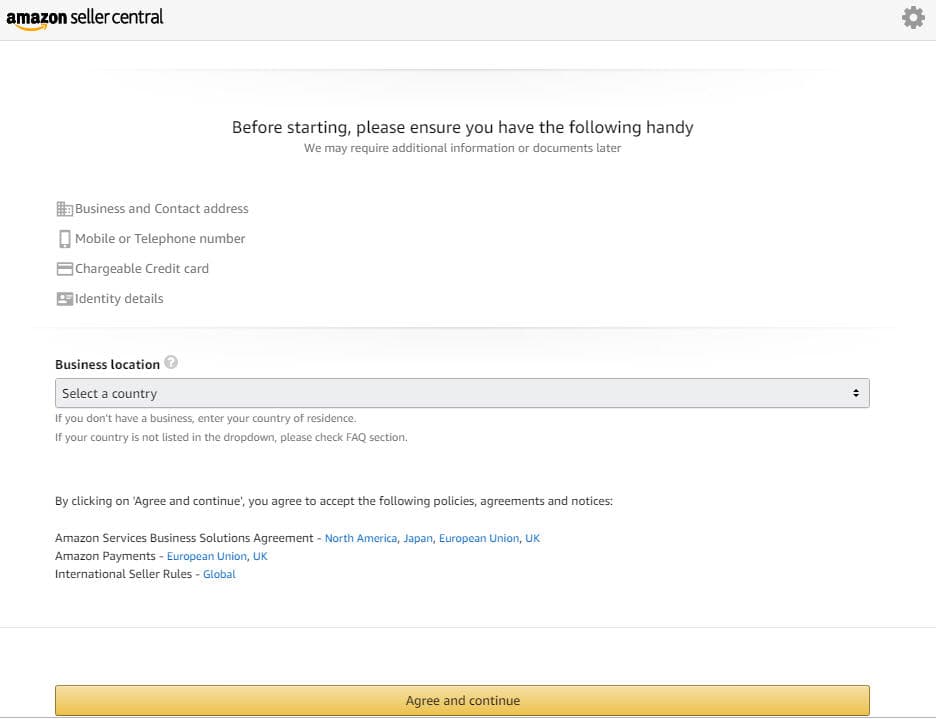Screen dimensions: 936x719
Task: Click the 'Before starting, please ensure' heading
Action: (463, 127)
